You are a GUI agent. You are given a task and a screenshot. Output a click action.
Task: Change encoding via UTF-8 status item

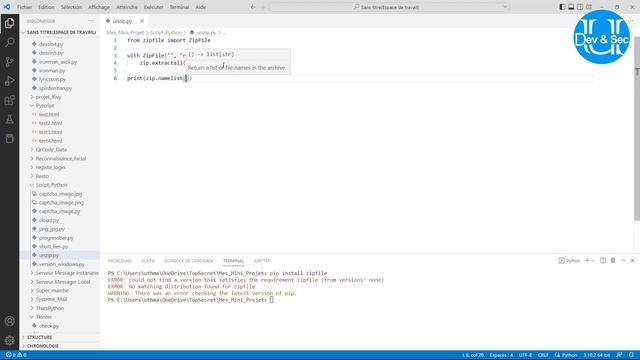(x=525, y=355)
